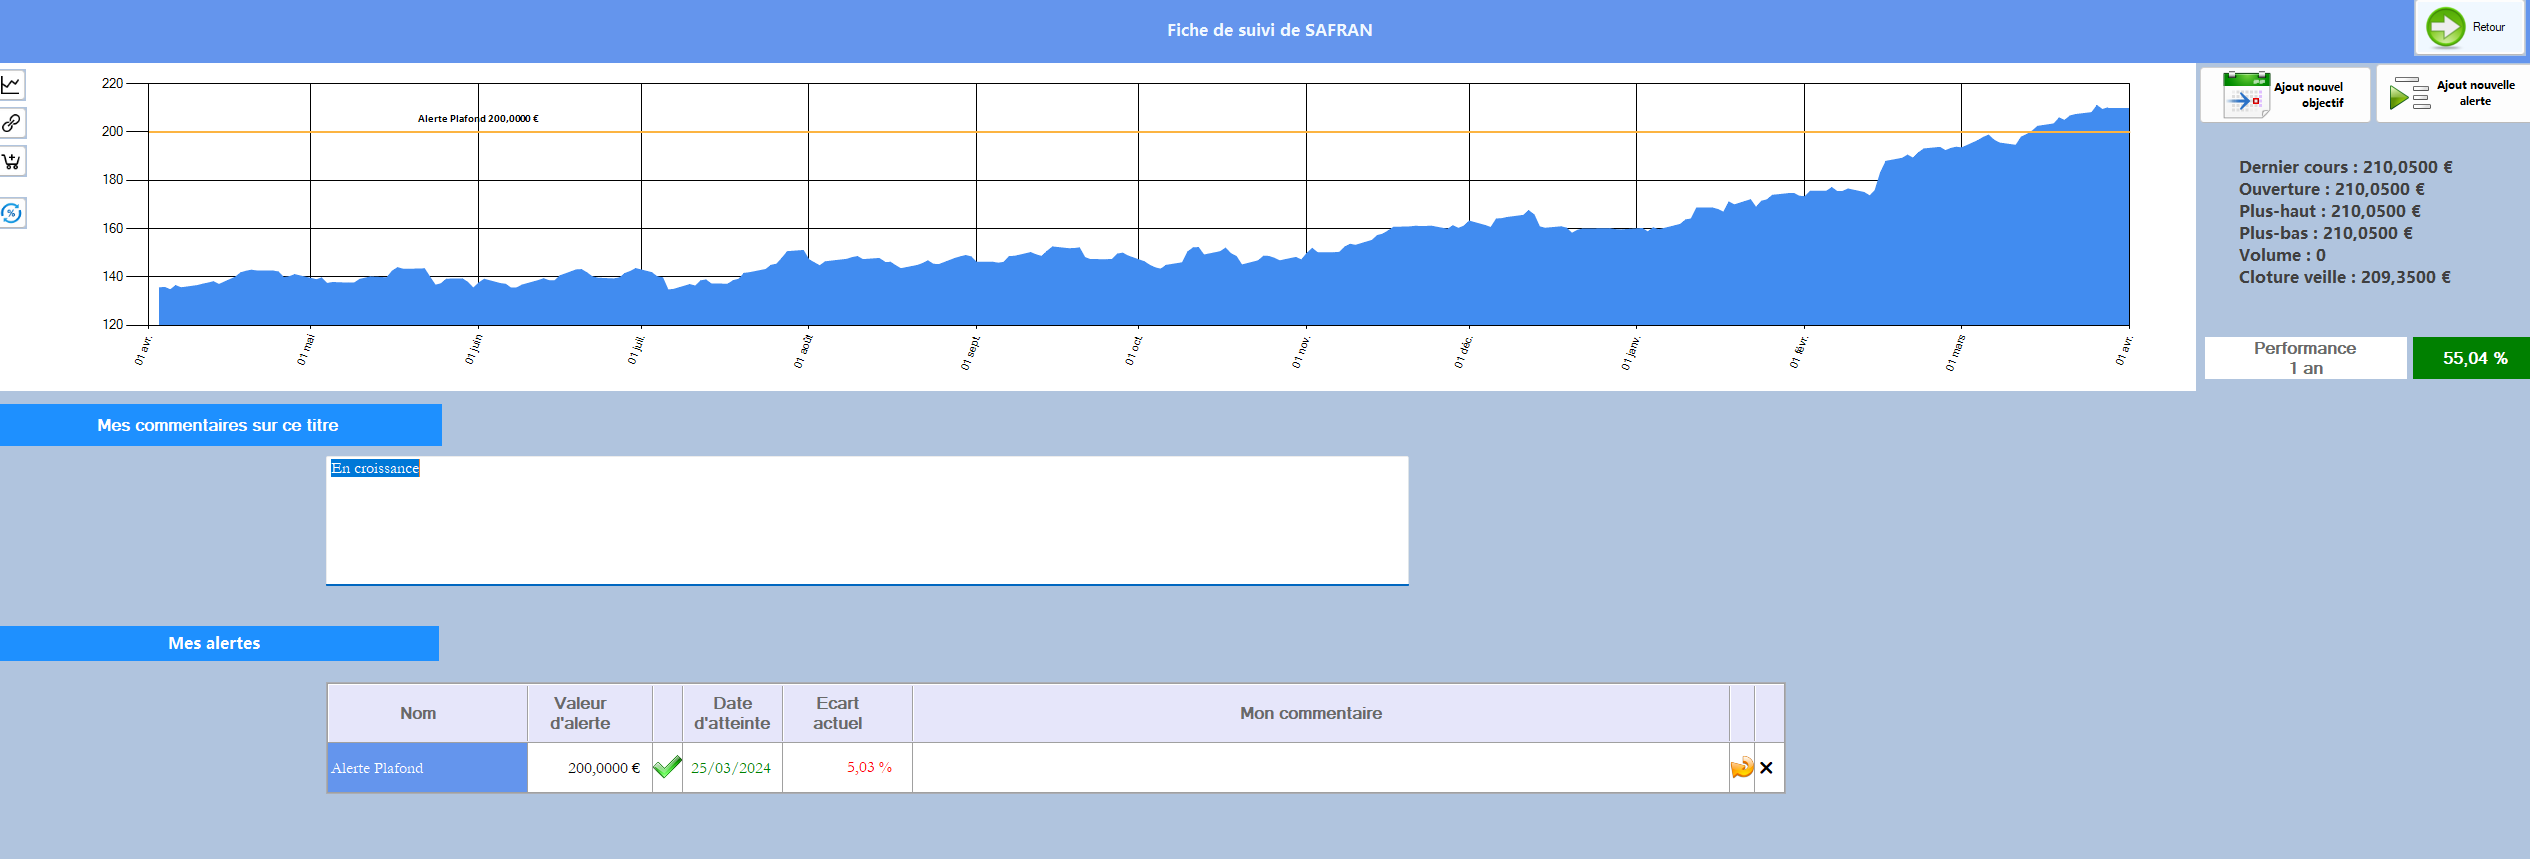Screen dimensions: 2530x864
Task: Click the Fiche de suivi de SAFRAN title
Action: (1269, 30)
